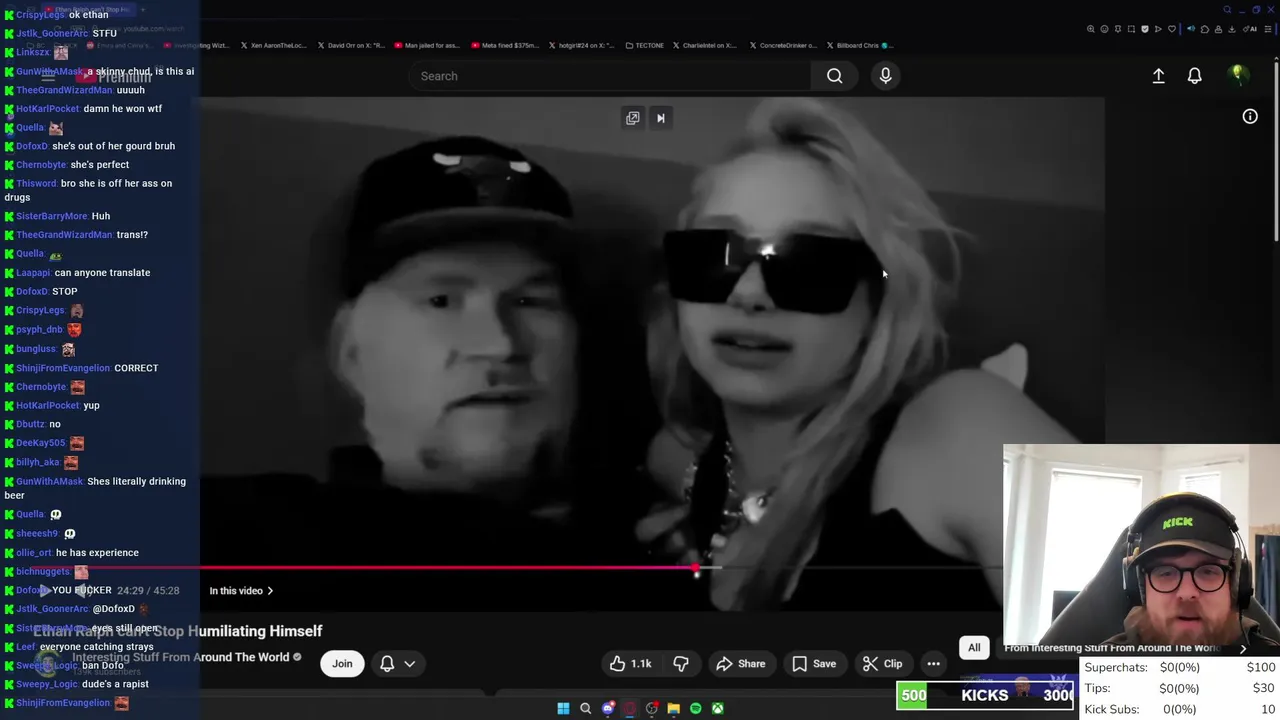This screenshot has height=720, width=1280.
Task: Click the page vertical scrollbar
Action: (1276, 150)
